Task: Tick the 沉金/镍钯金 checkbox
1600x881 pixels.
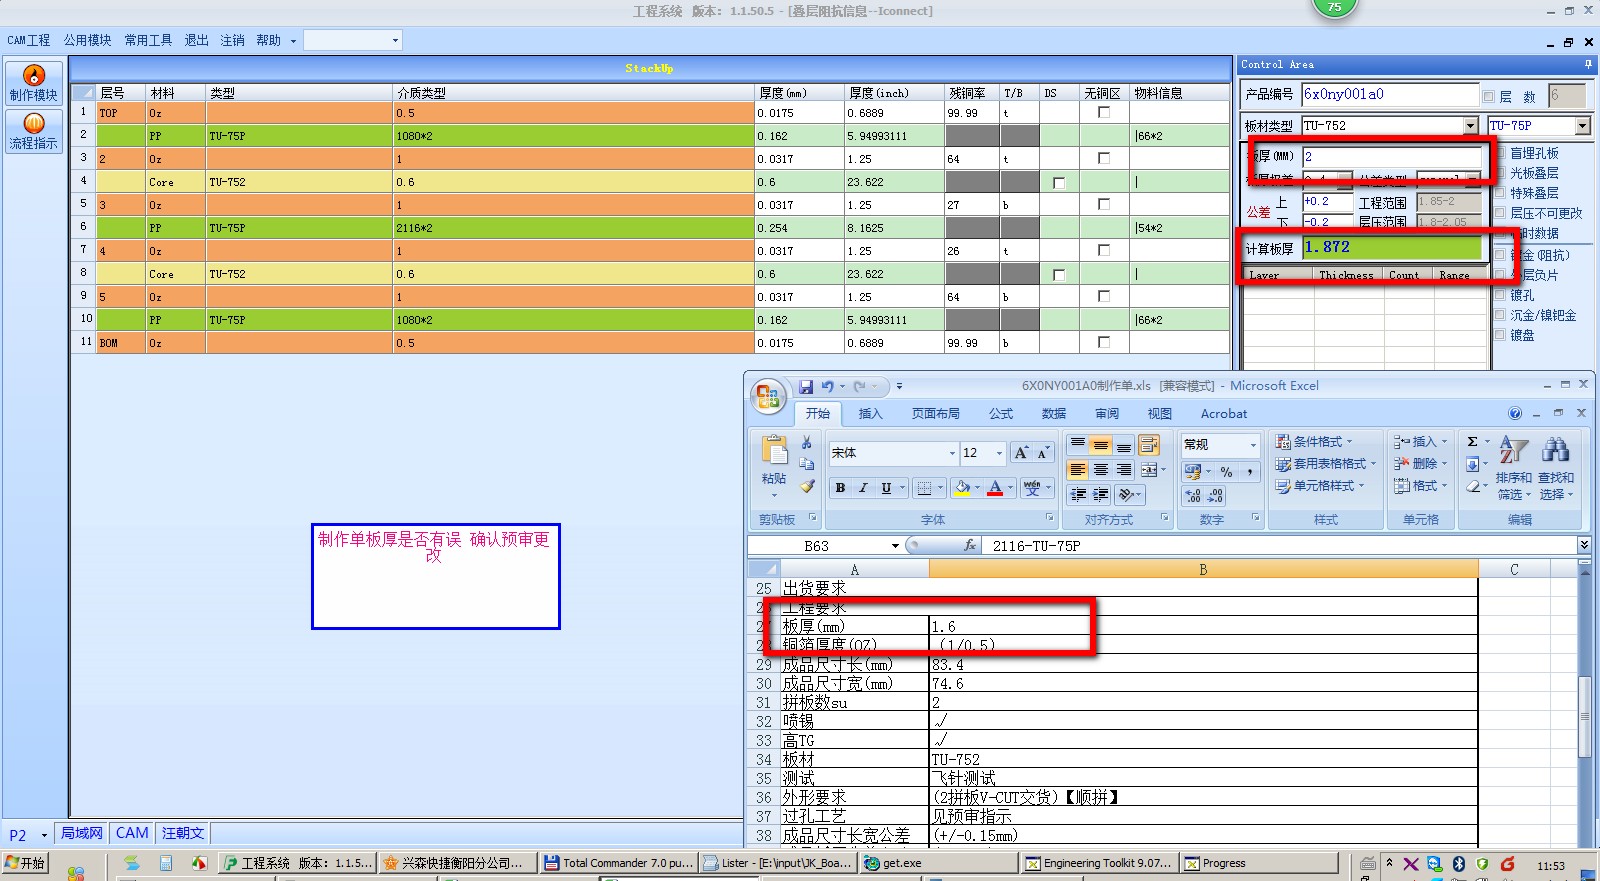Action: 1500,315
